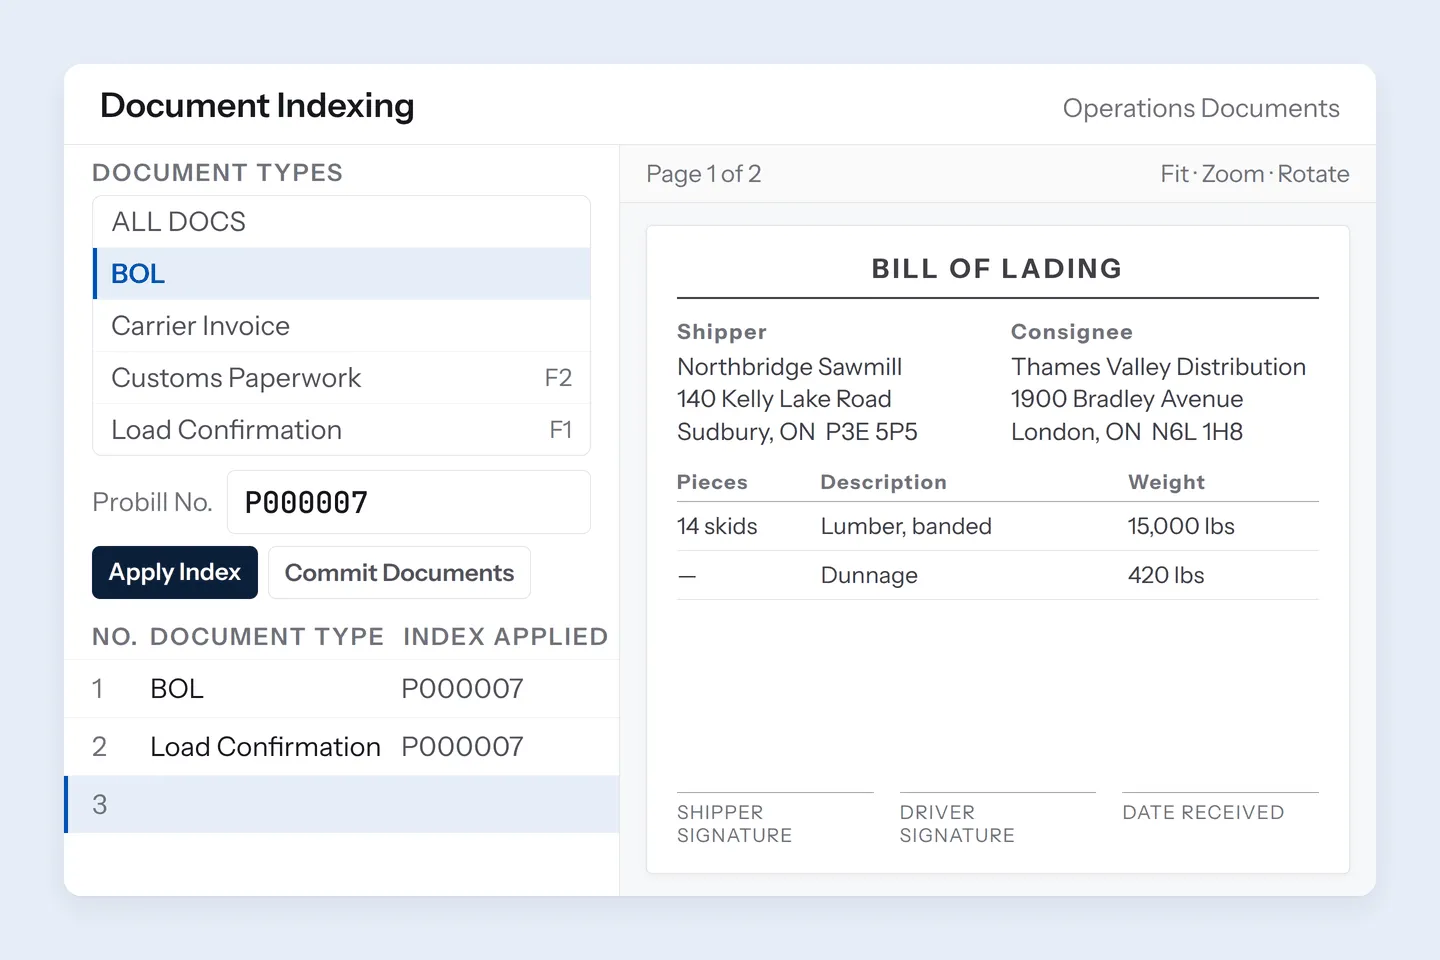Click consignee Thames Valley Distribution
The height and width of the screenshot is (960, 1440).
coord(1158,367)
